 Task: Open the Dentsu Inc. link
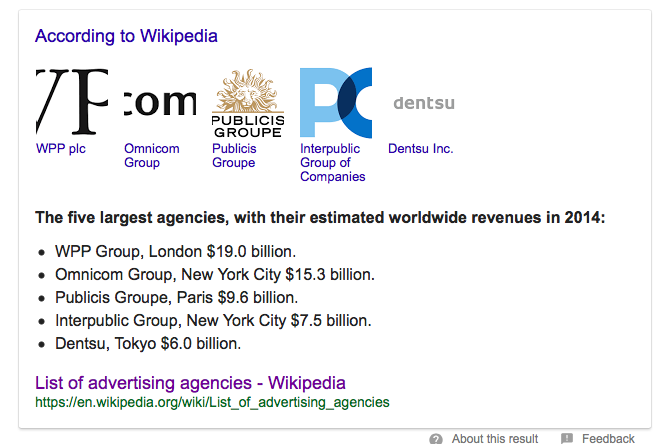click(x=420, y=149)
